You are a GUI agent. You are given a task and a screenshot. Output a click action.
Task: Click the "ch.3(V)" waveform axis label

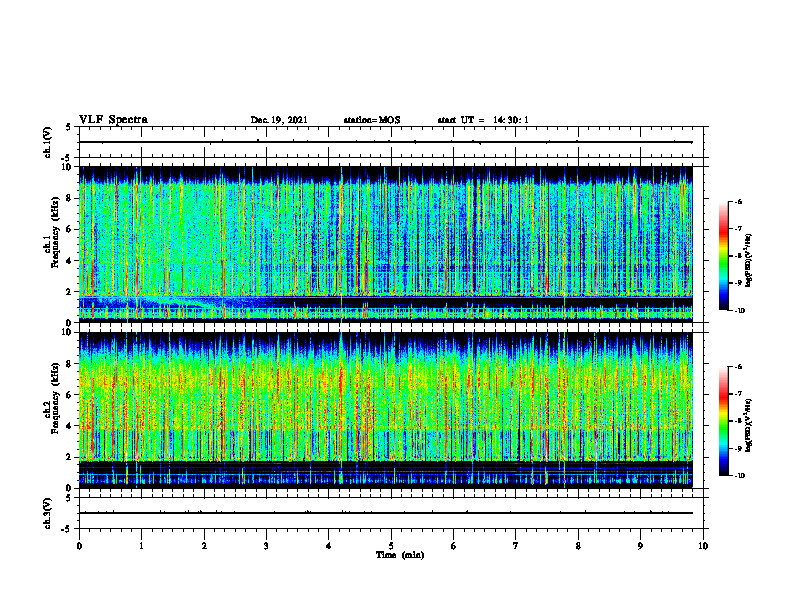(x=47, y=513)
